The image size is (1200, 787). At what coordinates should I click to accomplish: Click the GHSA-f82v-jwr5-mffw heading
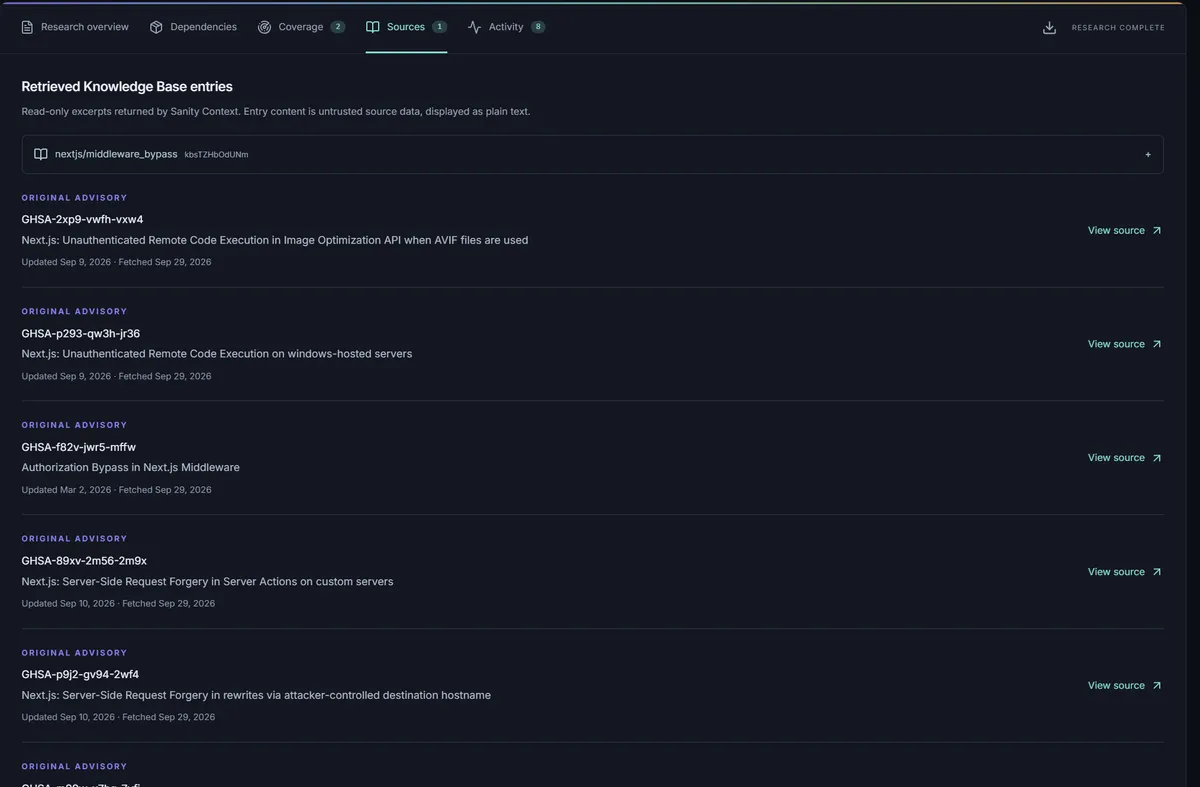coord(79,447)
